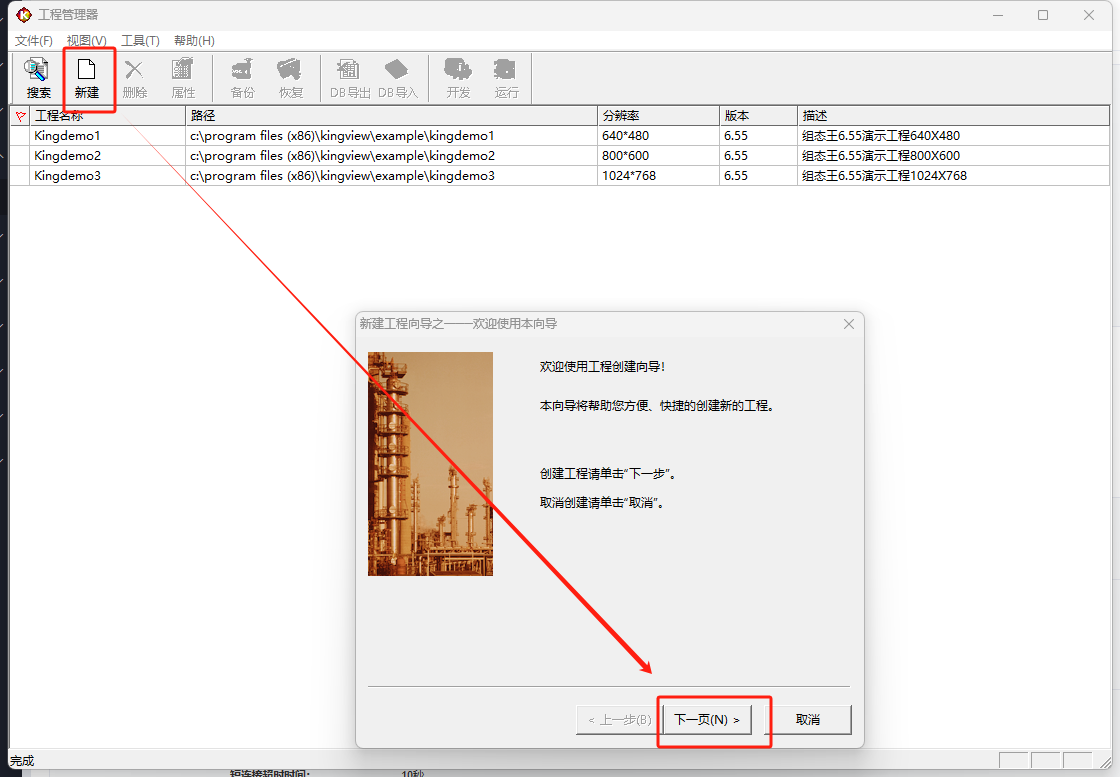Click the 搜索 (Search) toolbar icon
Image resolution: width=1120 pixels, height=777 pixels.
(x=38, y=78)
